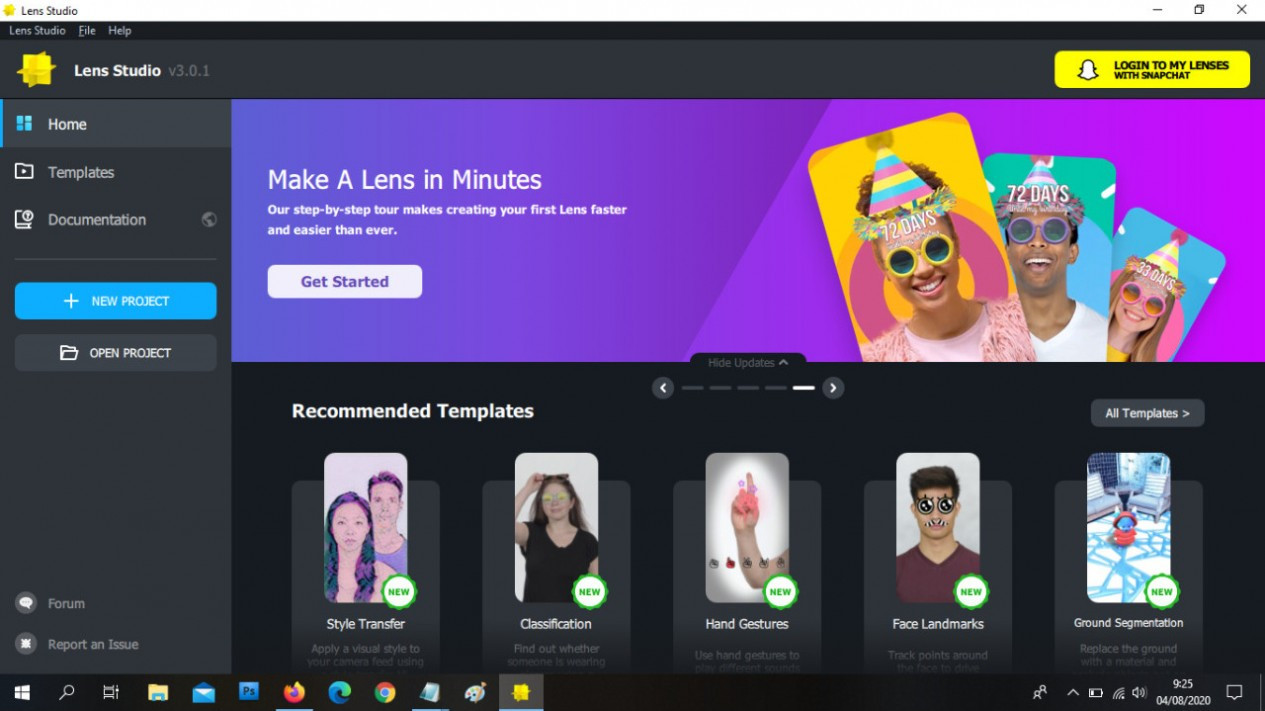Open the People icon in system tray
Image resolution: width=1265 pixels, height=711 pixels.
click(1041, 692)
